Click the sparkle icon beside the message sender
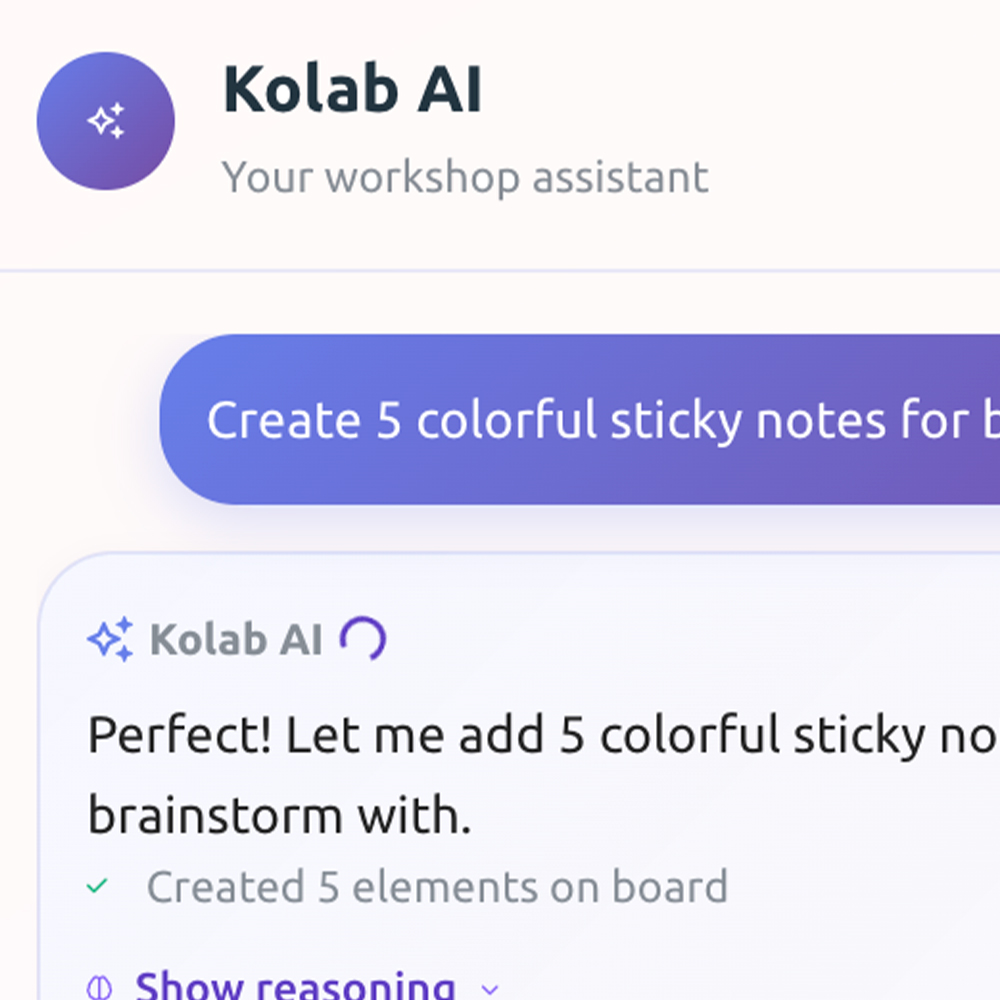 click(x=110, y=639)
